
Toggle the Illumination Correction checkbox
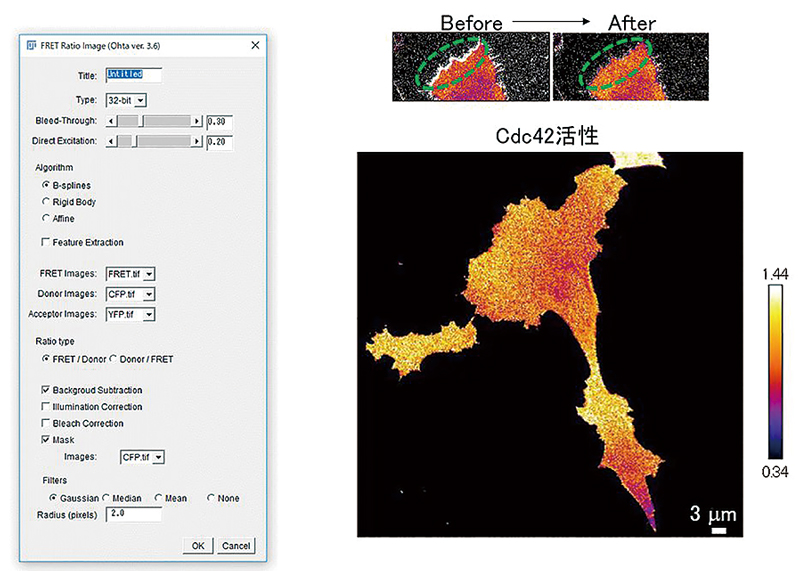coord(45,407)
